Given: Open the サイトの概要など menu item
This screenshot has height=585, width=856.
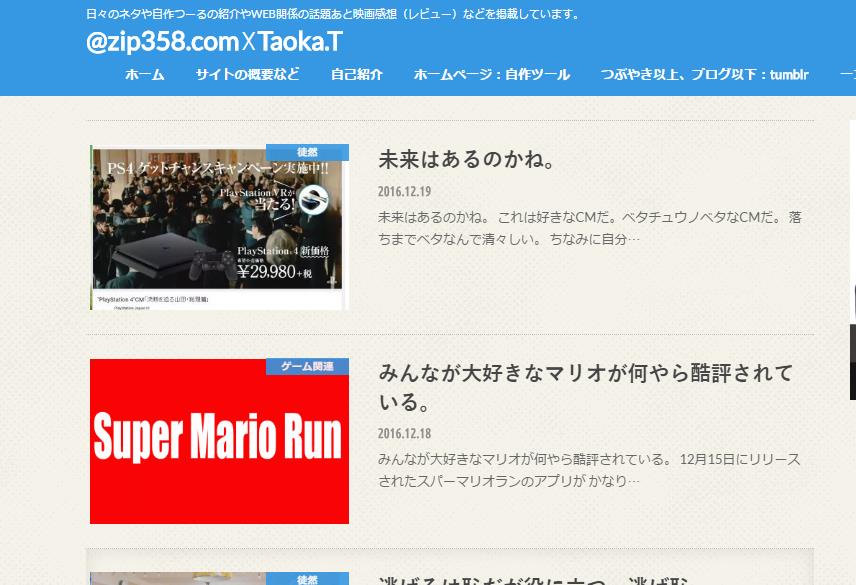Looking at the screenshot, I should click(247, 74).
